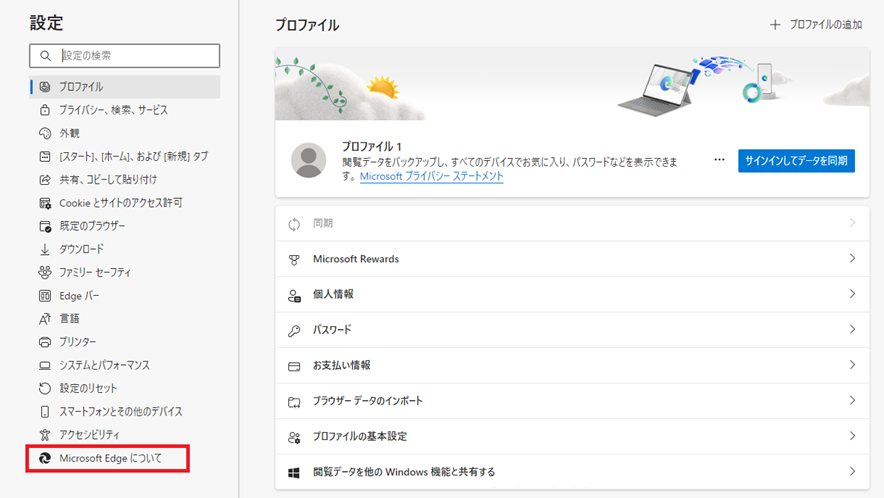Click the search magnifier icon in 設定の検索
The image size is (884, 498).
point(45,56)
